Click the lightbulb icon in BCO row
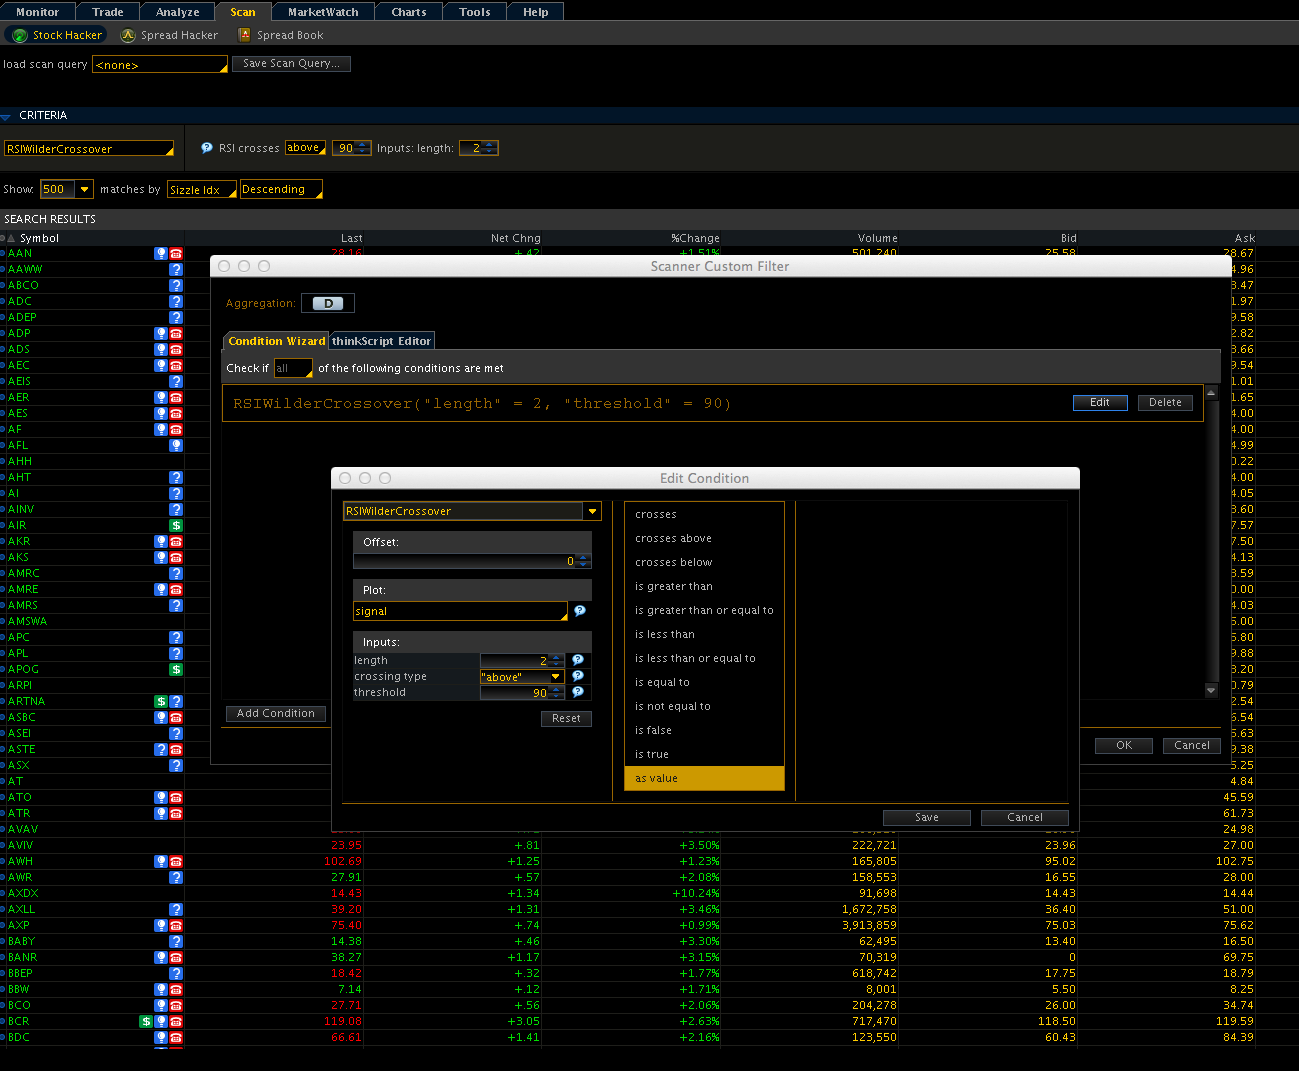This screenshot has height=1071, width=1299. click(x=160, y=1006)
